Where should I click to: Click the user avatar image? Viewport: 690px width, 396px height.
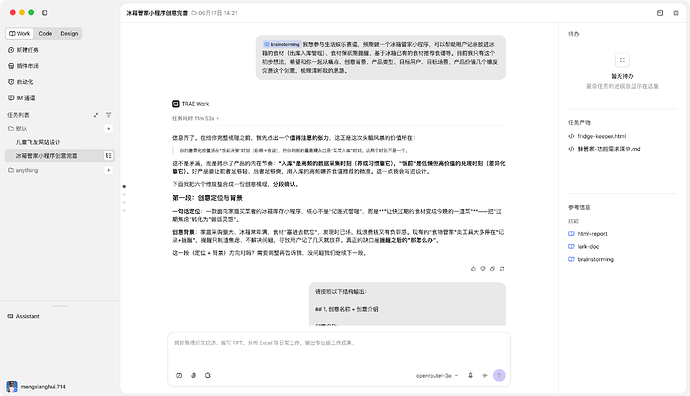pos(12,387)
